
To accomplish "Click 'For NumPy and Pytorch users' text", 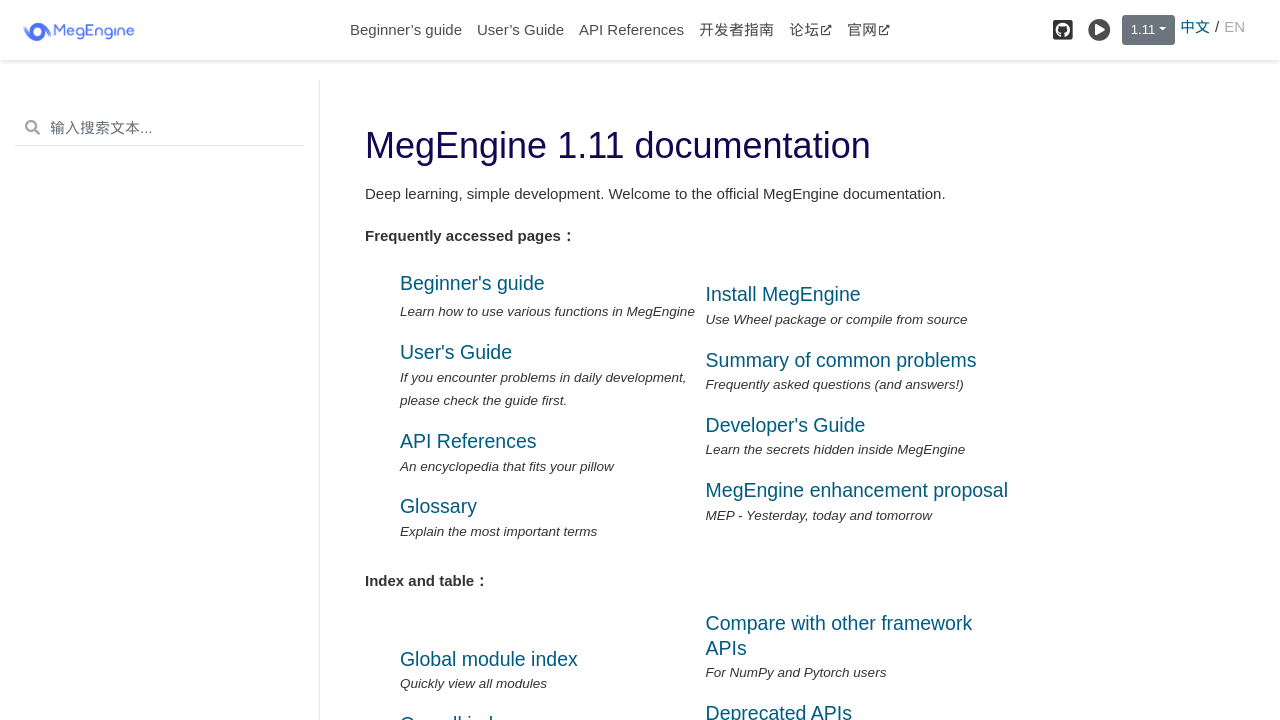I will (796, 673).
